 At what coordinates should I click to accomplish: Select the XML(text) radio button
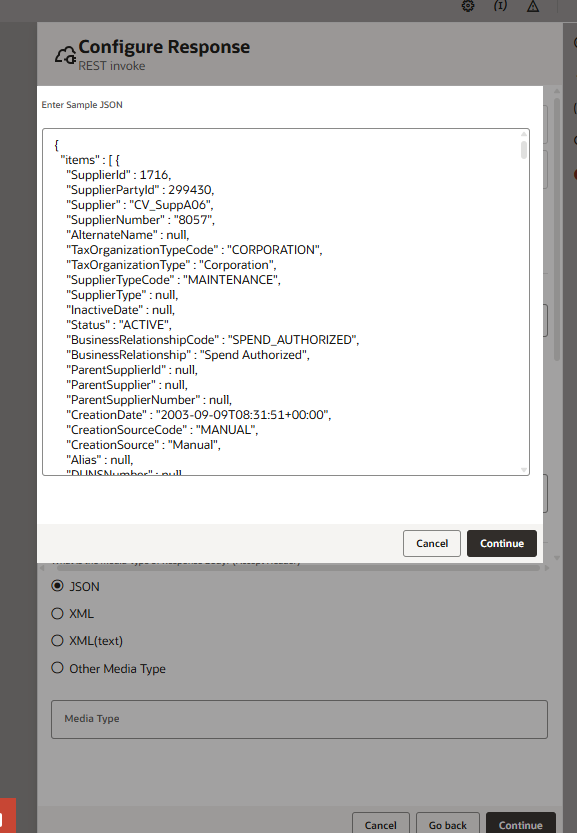tap(57, 641)
